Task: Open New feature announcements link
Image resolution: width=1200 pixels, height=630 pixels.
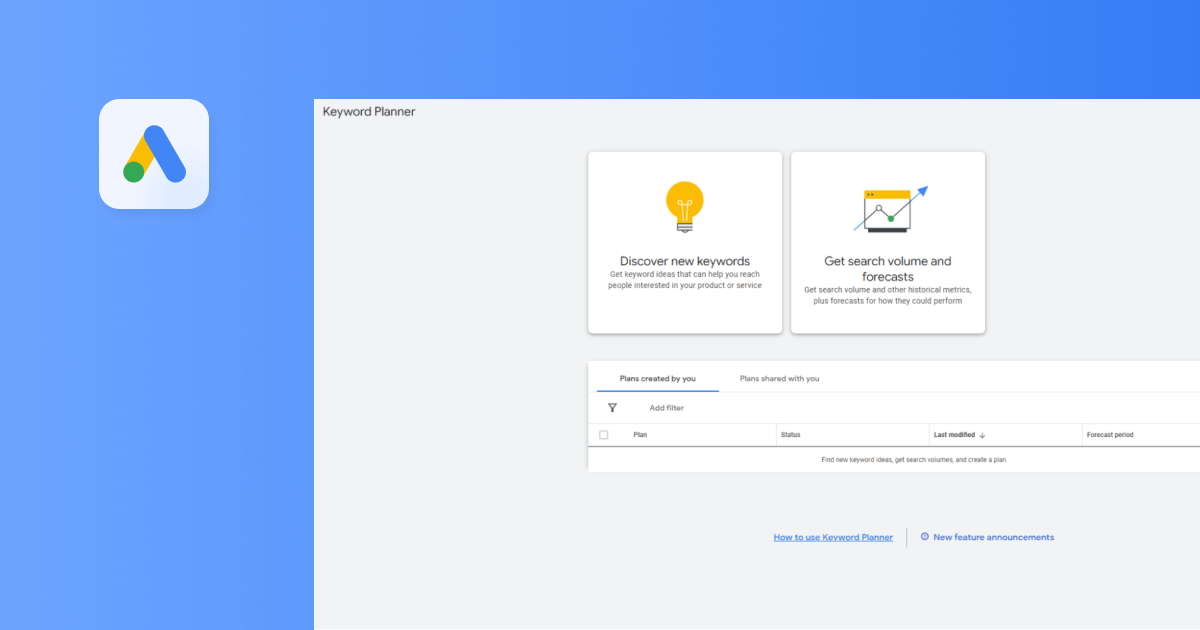Action: pos(994,537)
